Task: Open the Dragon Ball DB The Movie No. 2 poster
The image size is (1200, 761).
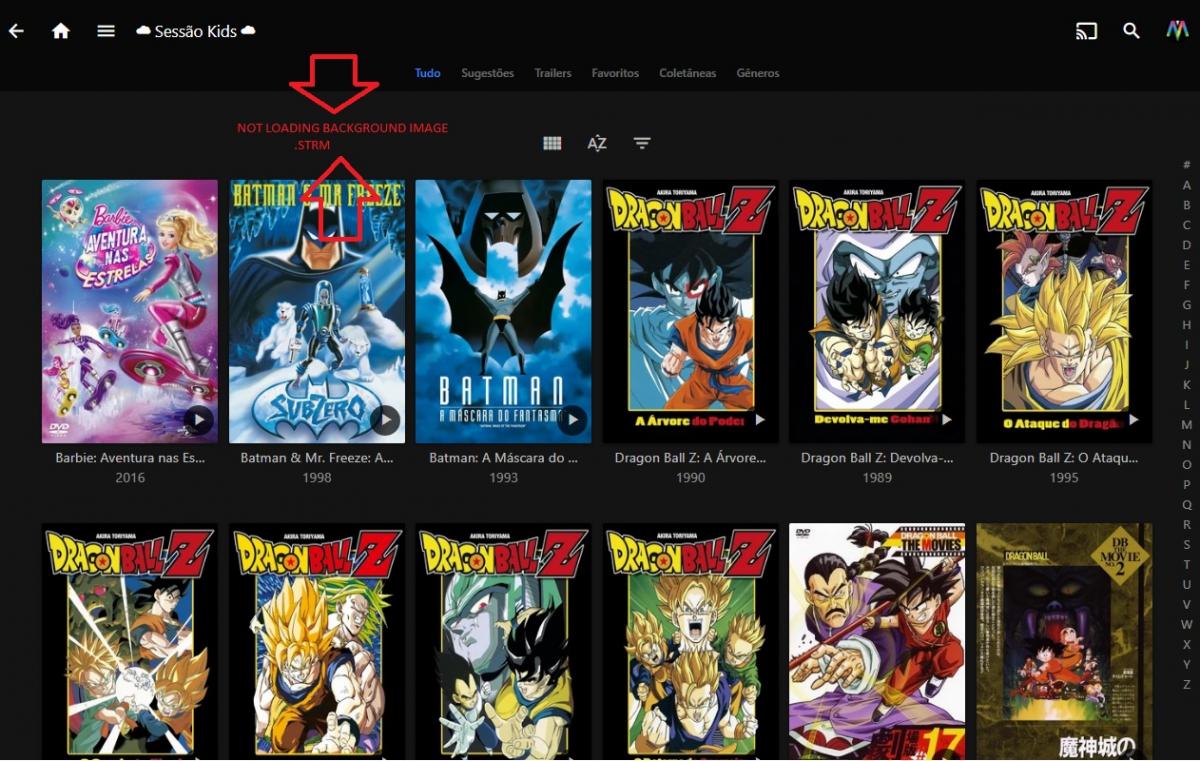Action: (x=1065, y=641)
